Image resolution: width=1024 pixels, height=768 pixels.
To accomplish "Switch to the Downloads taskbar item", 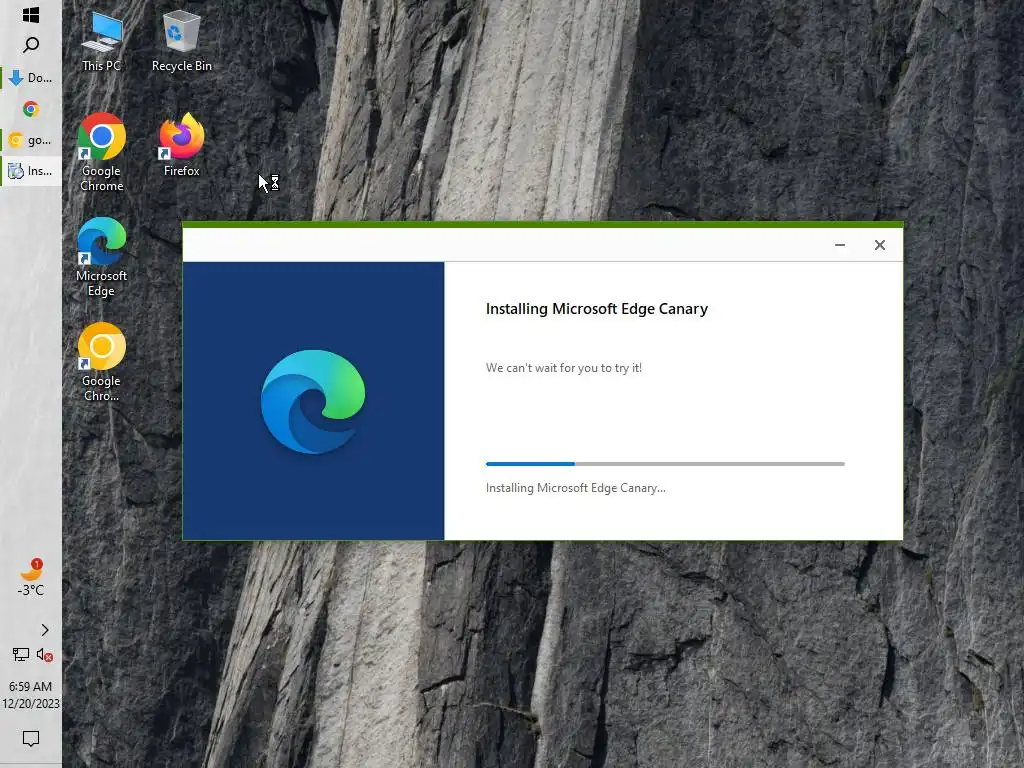I will (x=31, y=78).
